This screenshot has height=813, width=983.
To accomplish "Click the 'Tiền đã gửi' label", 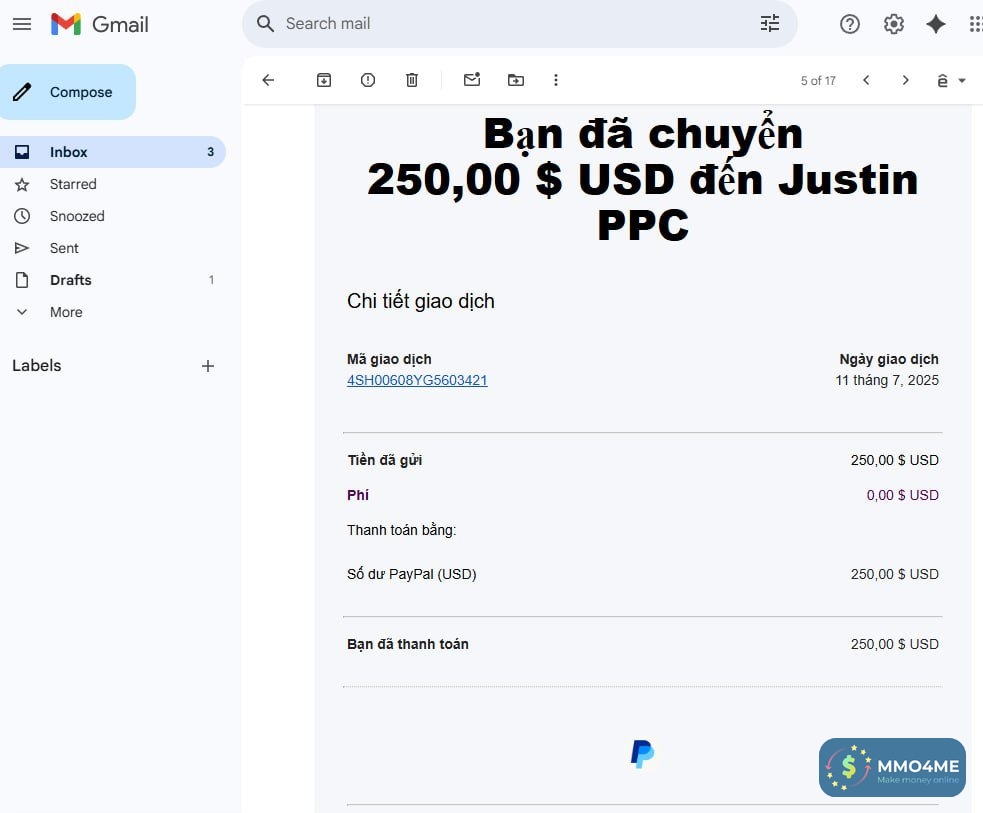I will point(384,460).
